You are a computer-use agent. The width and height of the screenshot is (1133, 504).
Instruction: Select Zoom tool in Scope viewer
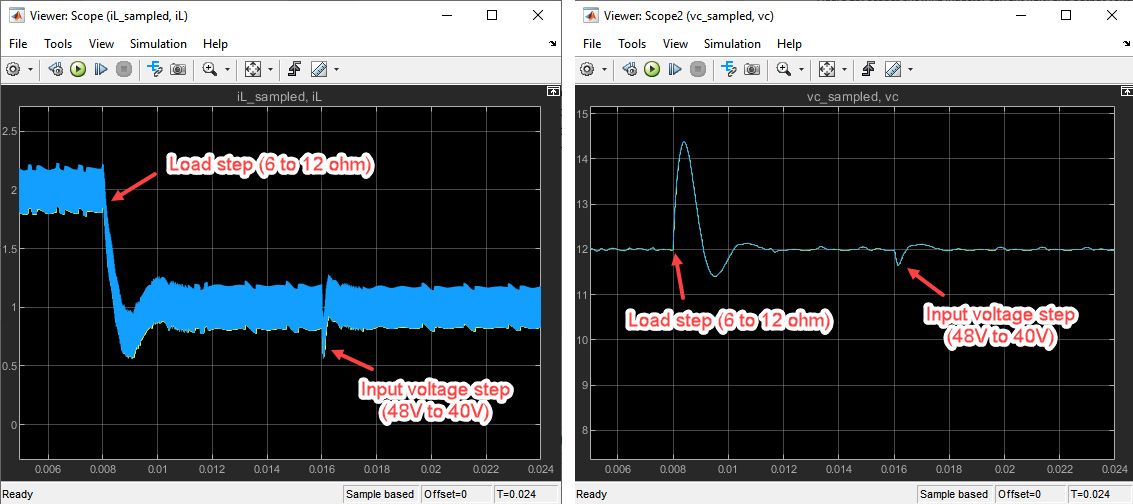[x=210, y=69]
